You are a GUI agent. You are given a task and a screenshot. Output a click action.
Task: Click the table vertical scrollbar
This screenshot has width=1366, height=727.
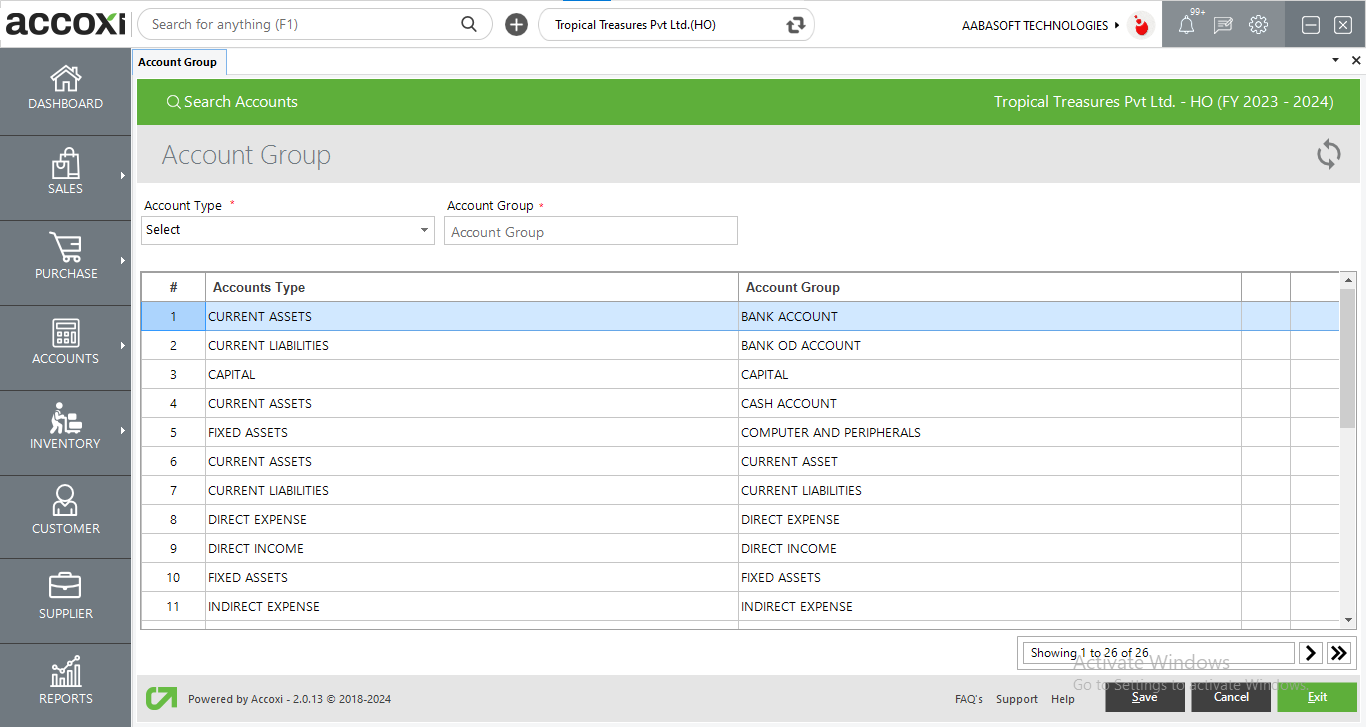pos(1347,360)
